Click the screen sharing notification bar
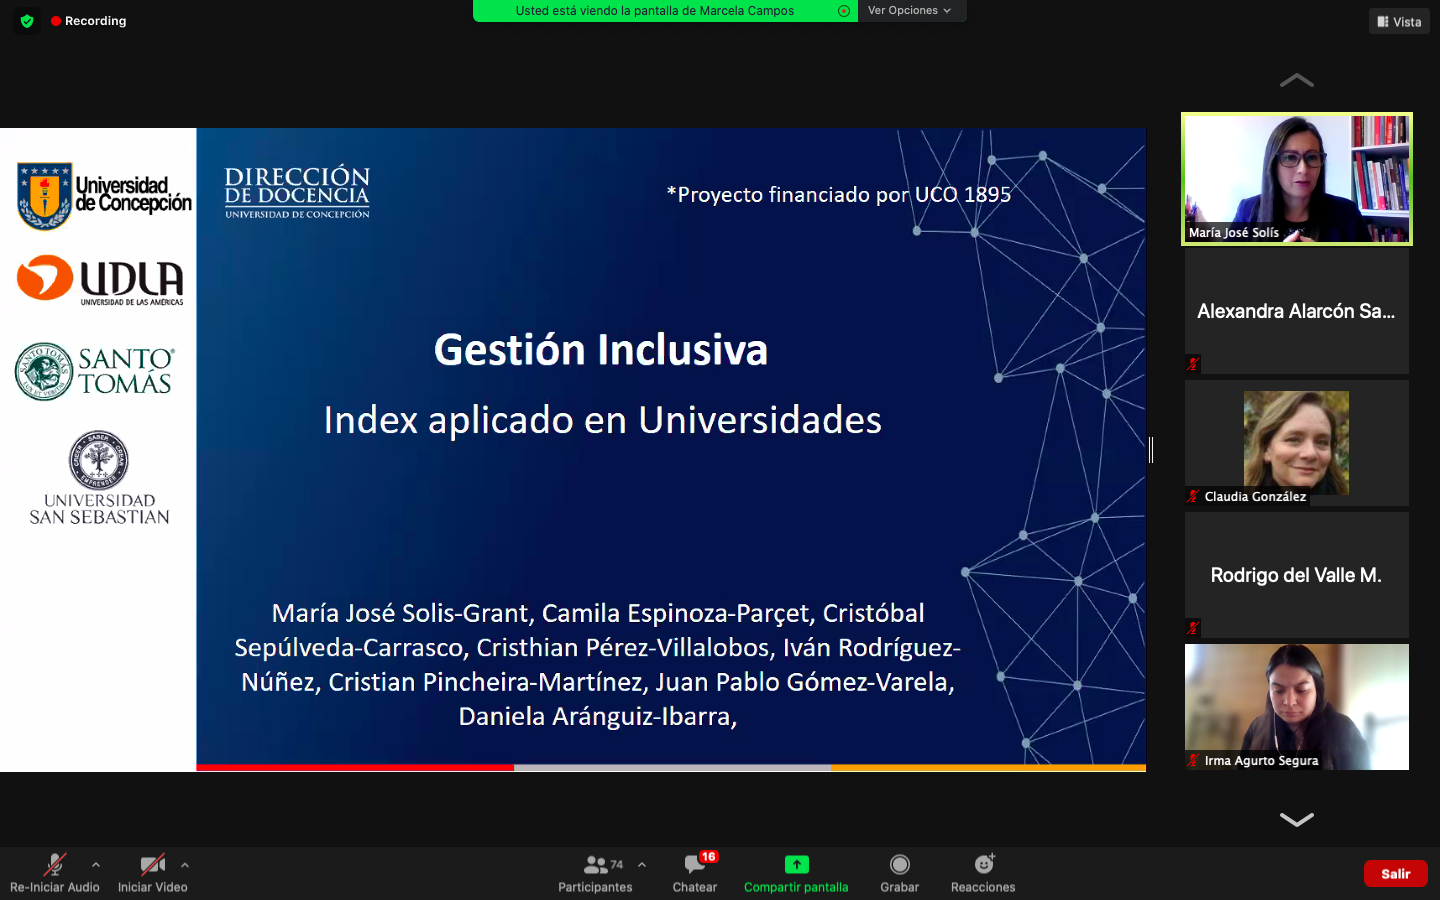This screenshot has height=900, width=1440. 665,11
